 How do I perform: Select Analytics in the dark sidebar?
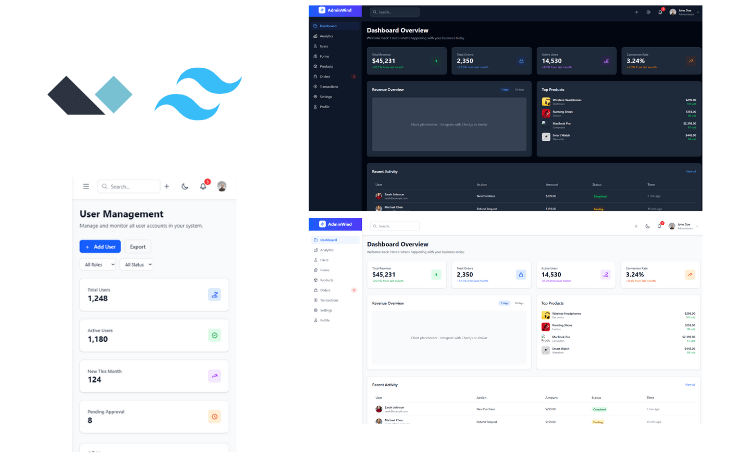click(327, 36)
